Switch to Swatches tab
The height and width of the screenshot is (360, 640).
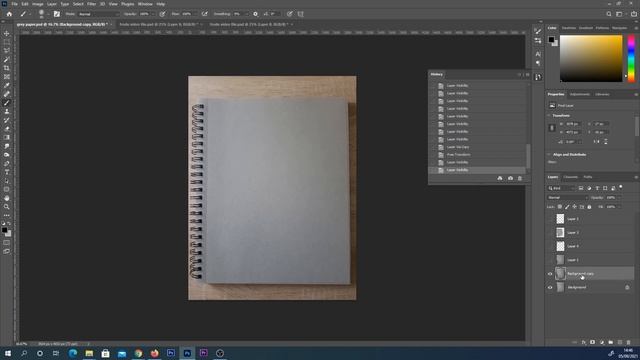click(569, 28)
